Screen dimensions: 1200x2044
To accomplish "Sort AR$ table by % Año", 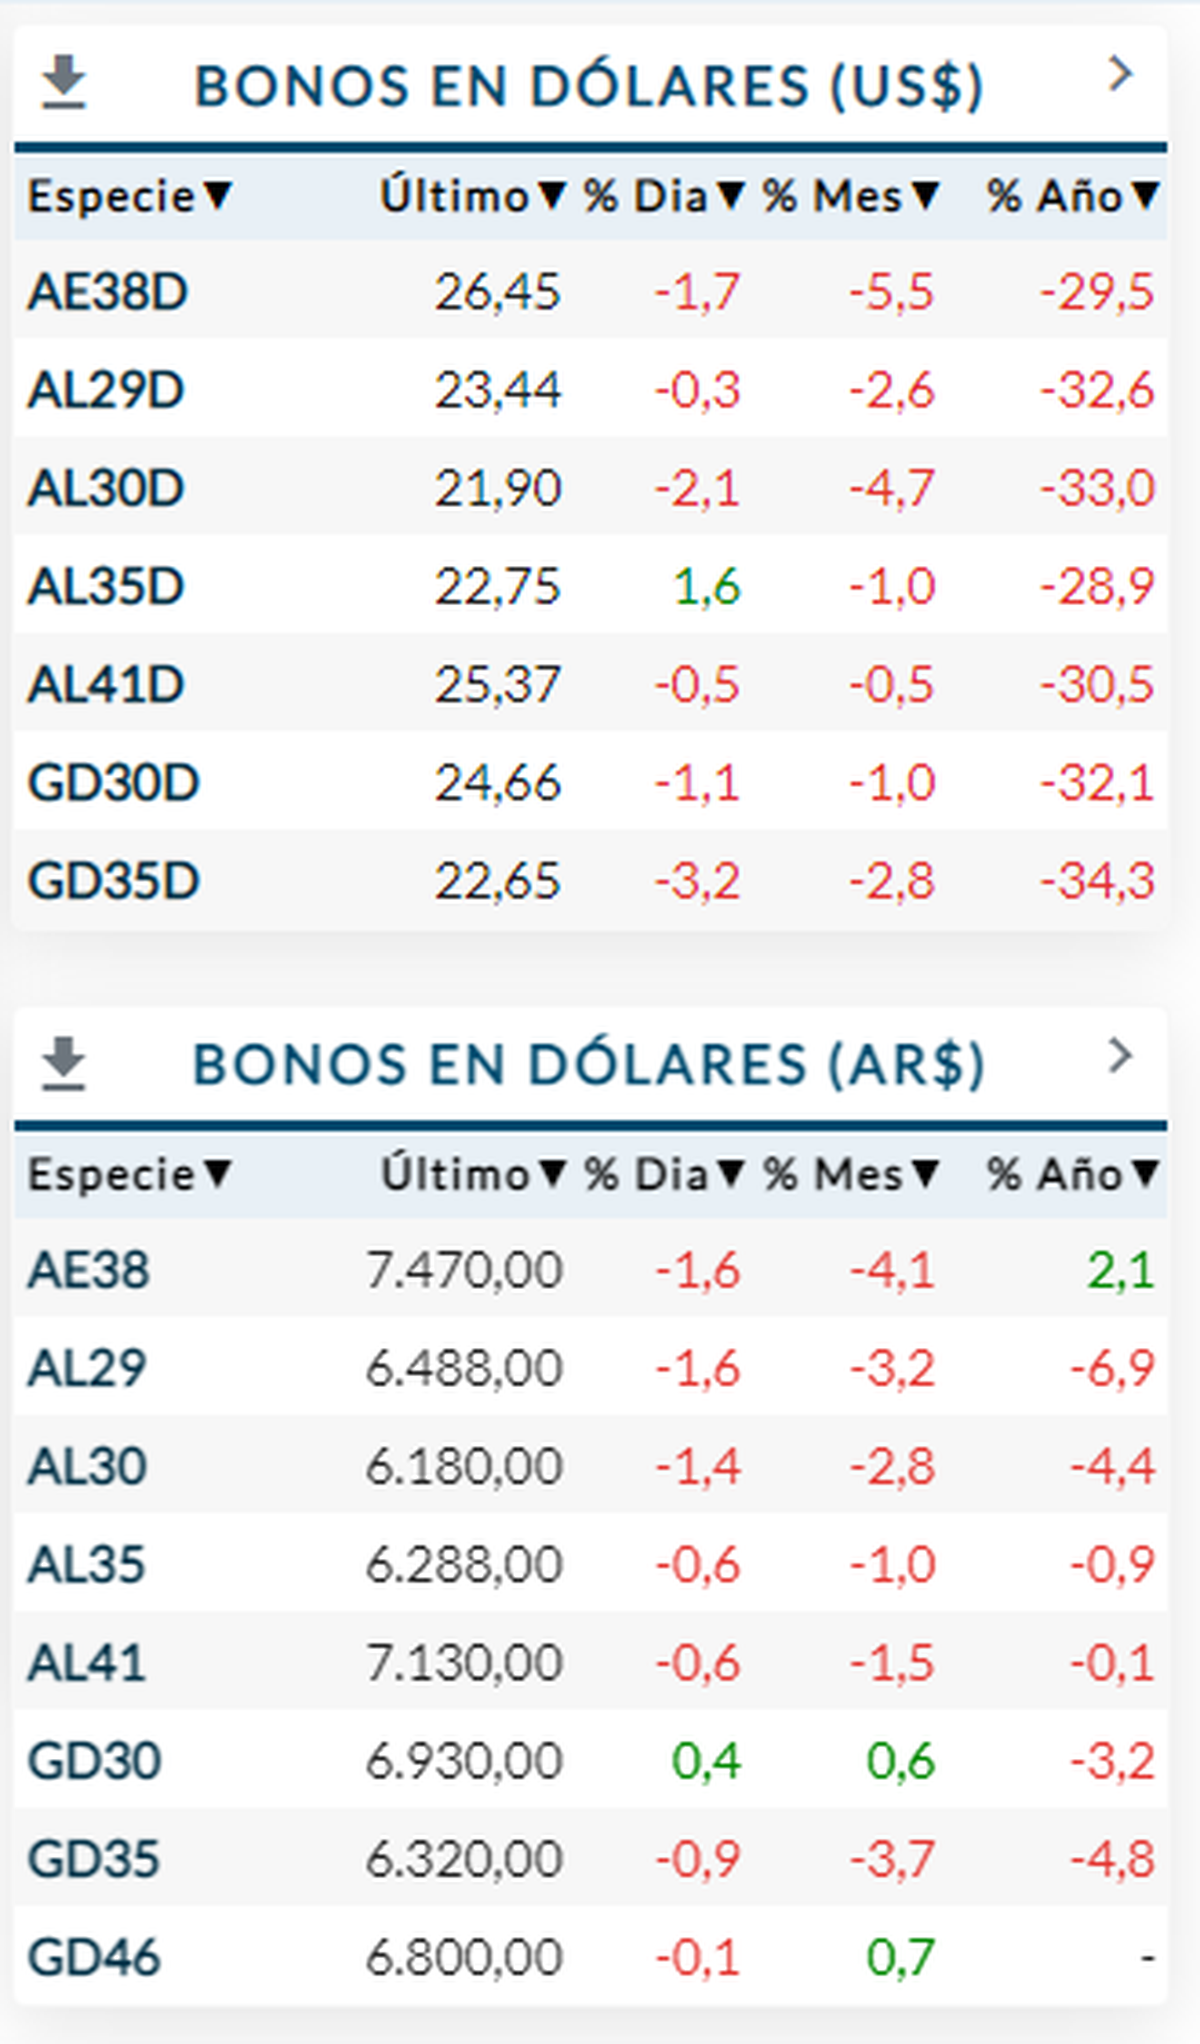I will tap(1072, 1174).
